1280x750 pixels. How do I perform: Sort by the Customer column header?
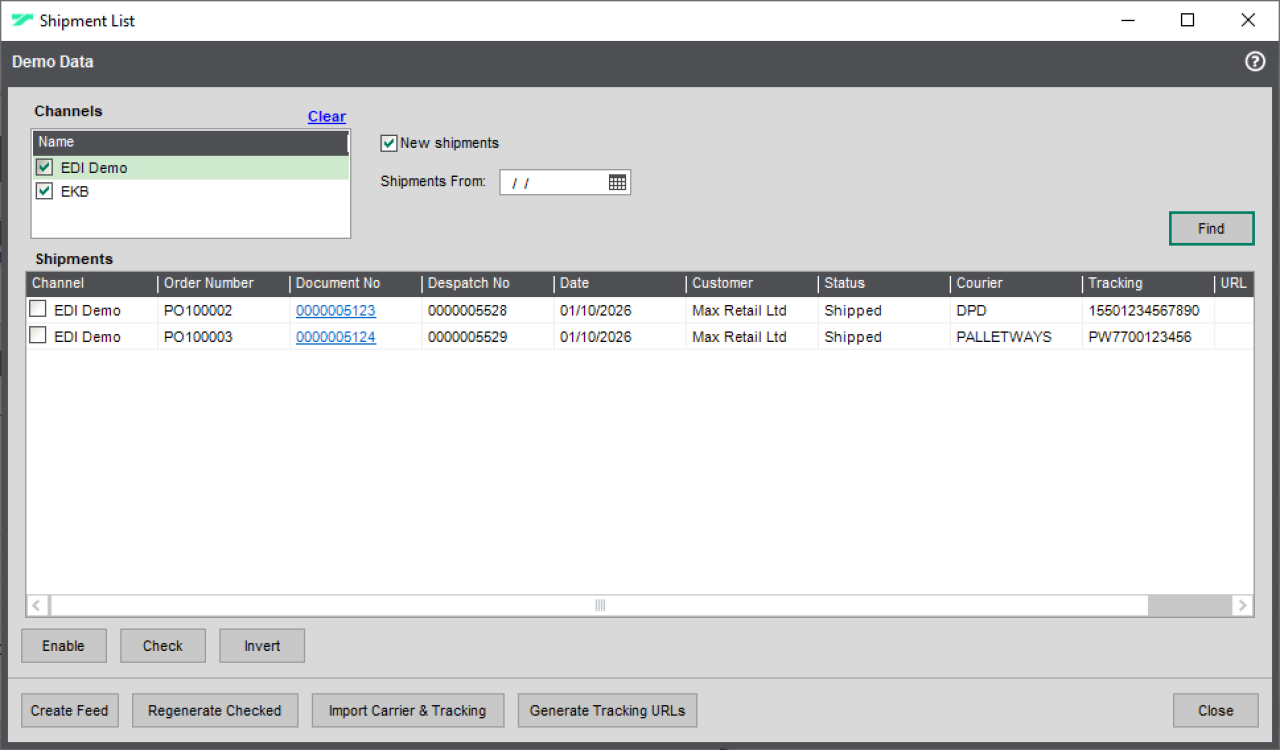point(752,283)
